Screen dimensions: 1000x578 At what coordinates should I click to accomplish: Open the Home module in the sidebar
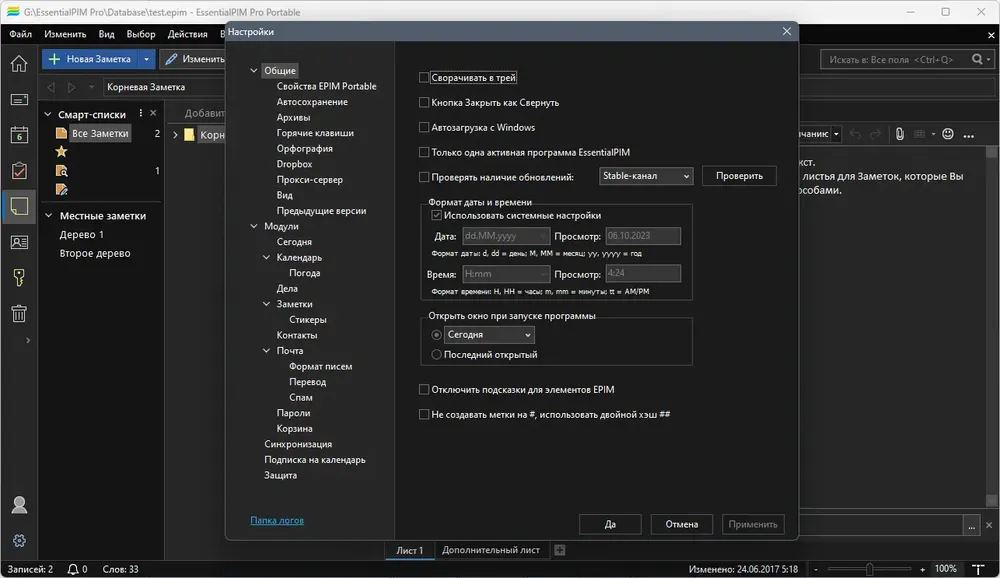coord(19,63)
